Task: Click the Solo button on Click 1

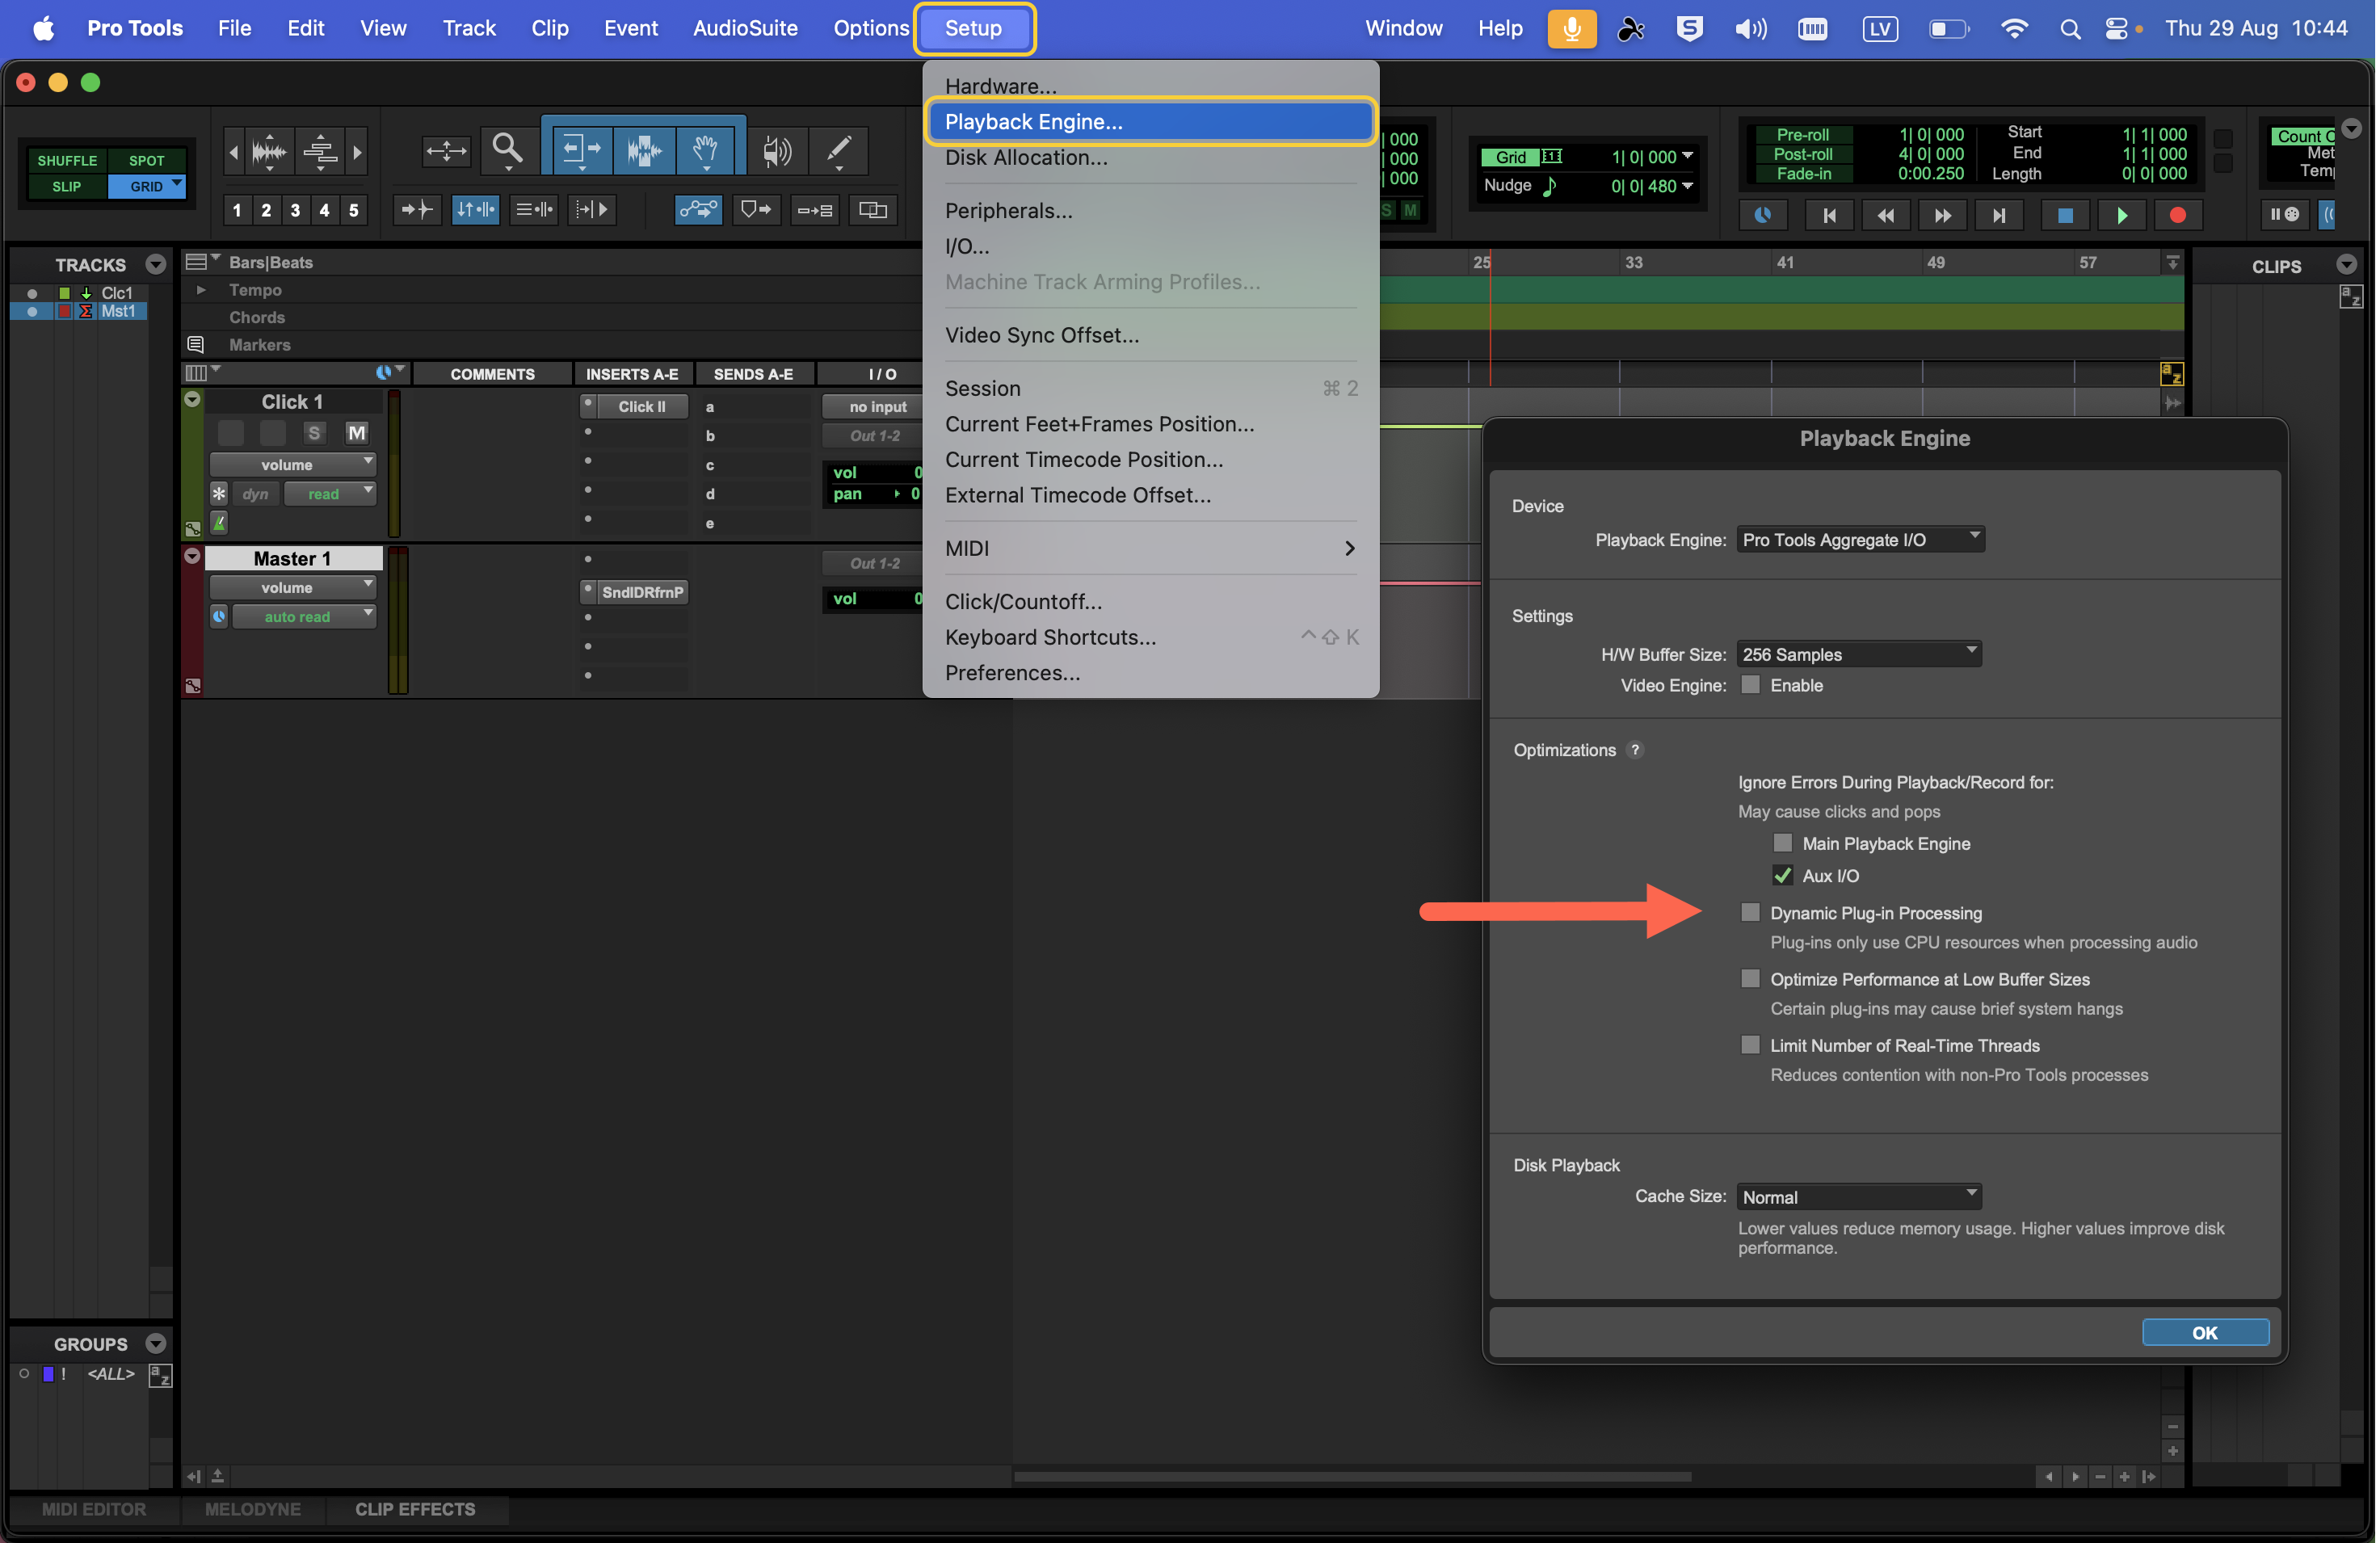Action: click(314, 432)
